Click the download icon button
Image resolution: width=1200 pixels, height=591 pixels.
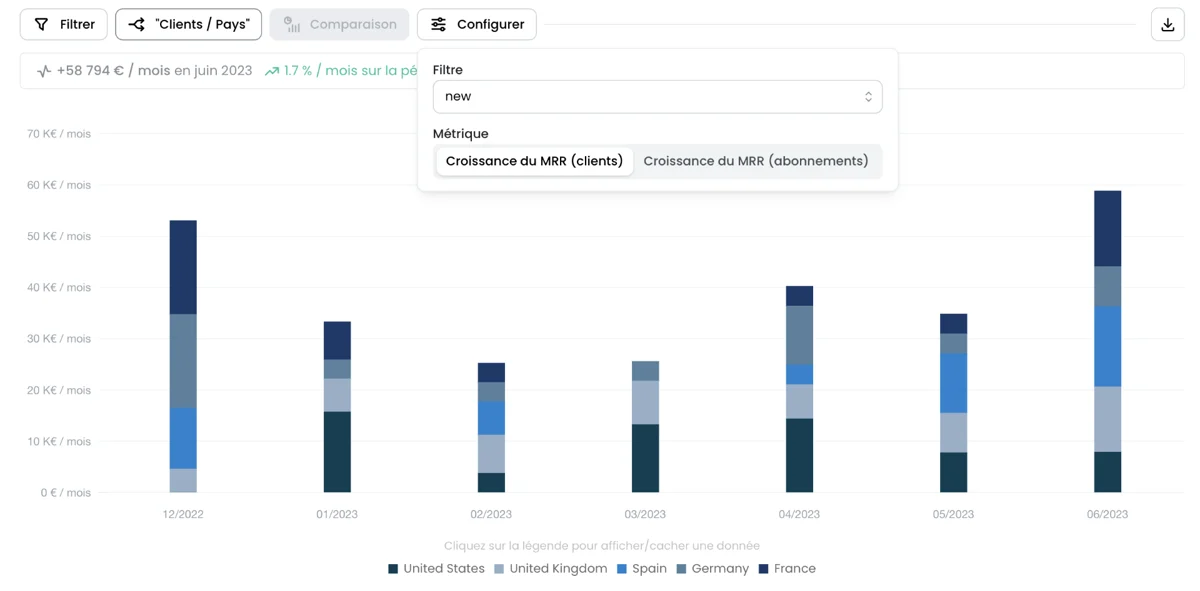pyautogui.click(x=1167, y=25)
